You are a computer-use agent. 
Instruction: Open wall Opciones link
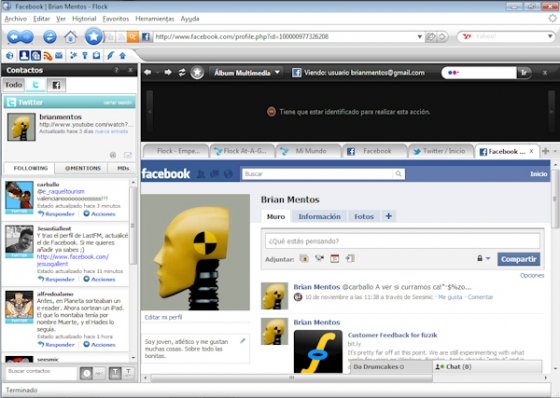[532, 275]
